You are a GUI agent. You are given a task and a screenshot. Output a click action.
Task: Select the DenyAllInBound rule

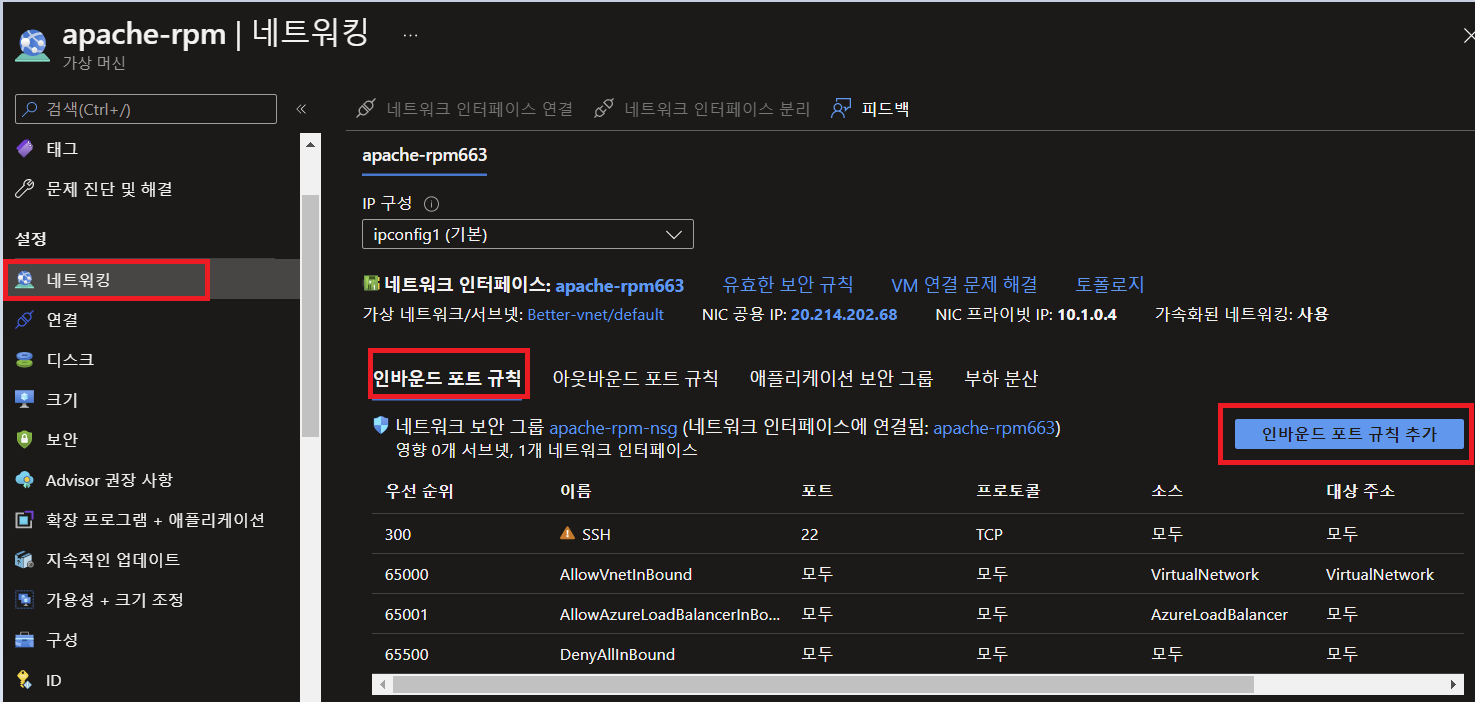click(x=617, y=654)
